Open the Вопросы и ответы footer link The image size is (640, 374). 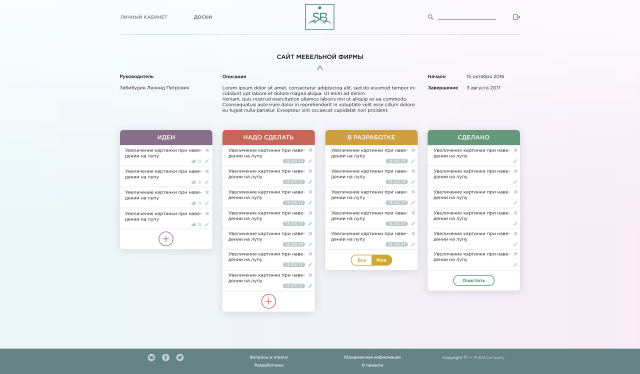[269, 357]
